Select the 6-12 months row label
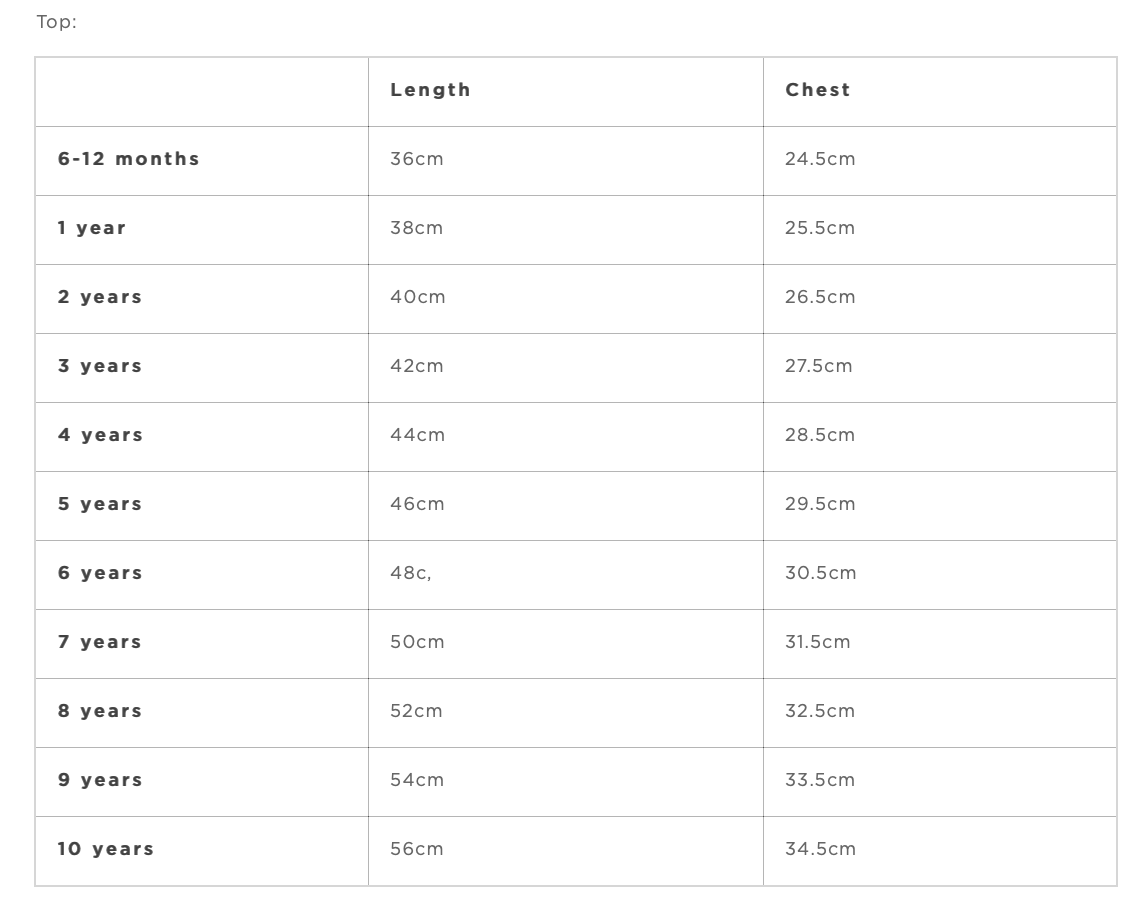1130x916 pixels. tap(129, 159)
